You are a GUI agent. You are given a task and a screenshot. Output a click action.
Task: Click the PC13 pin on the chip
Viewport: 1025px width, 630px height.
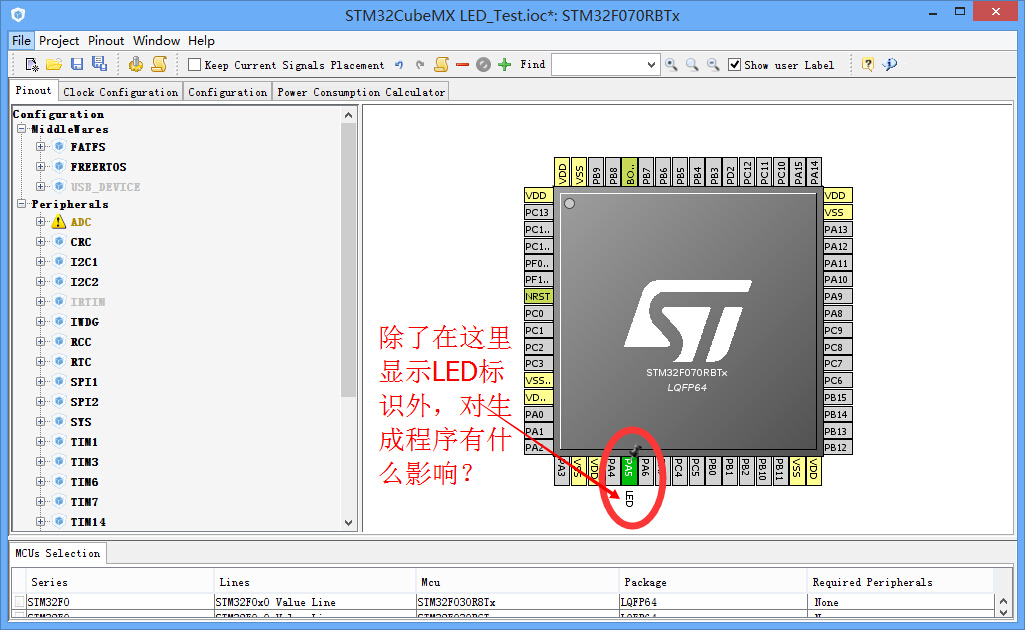coord(538,212)
